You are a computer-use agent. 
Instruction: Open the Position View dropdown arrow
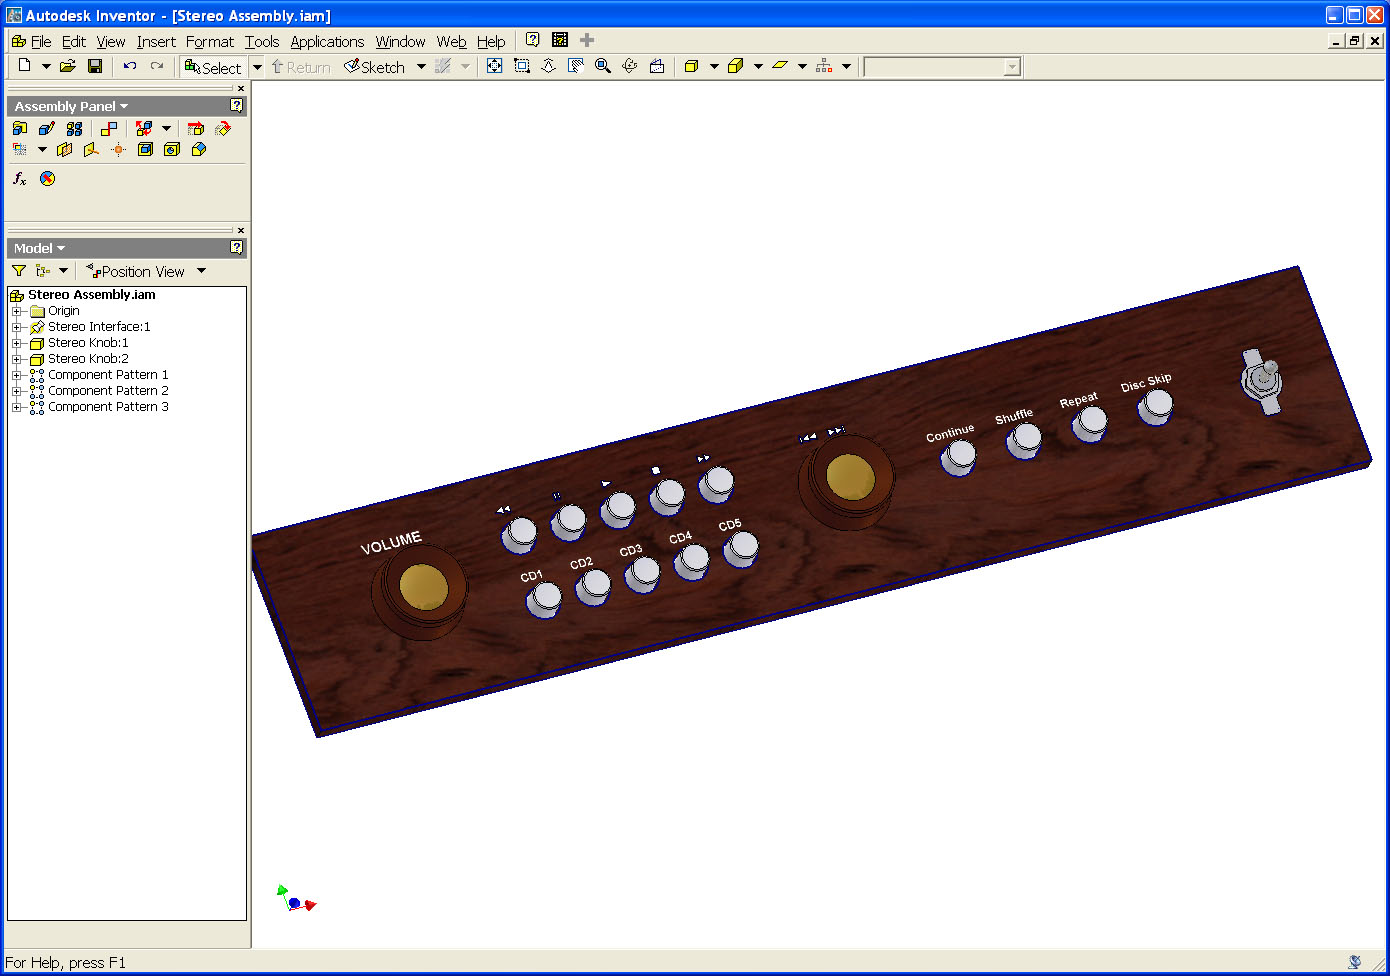tap(201, 271)
